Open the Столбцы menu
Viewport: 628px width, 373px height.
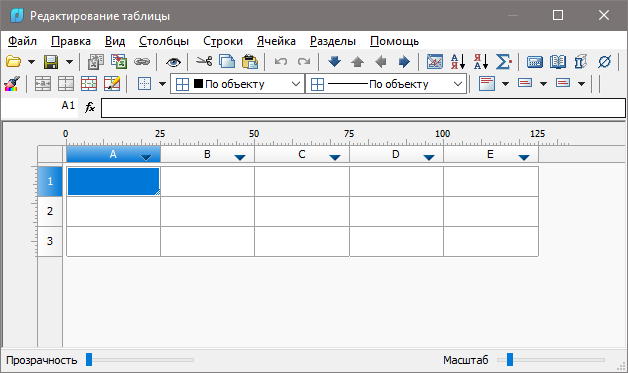click(164, 41)
